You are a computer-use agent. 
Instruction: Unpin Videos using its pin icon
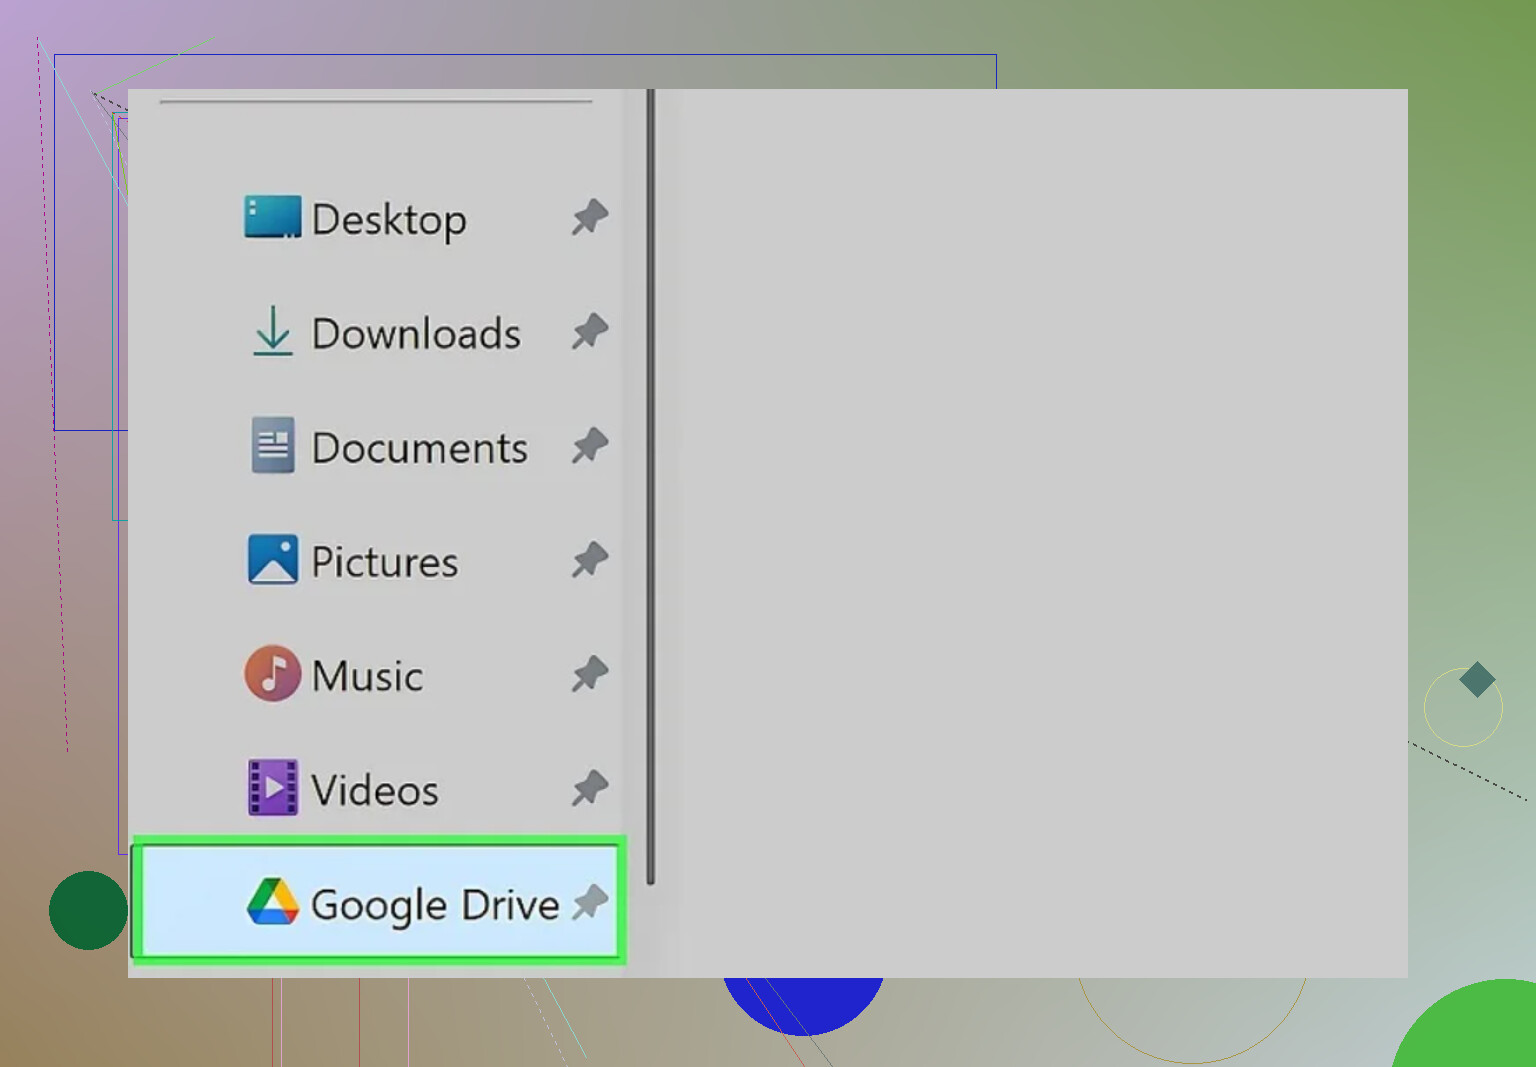pos(590,788)
